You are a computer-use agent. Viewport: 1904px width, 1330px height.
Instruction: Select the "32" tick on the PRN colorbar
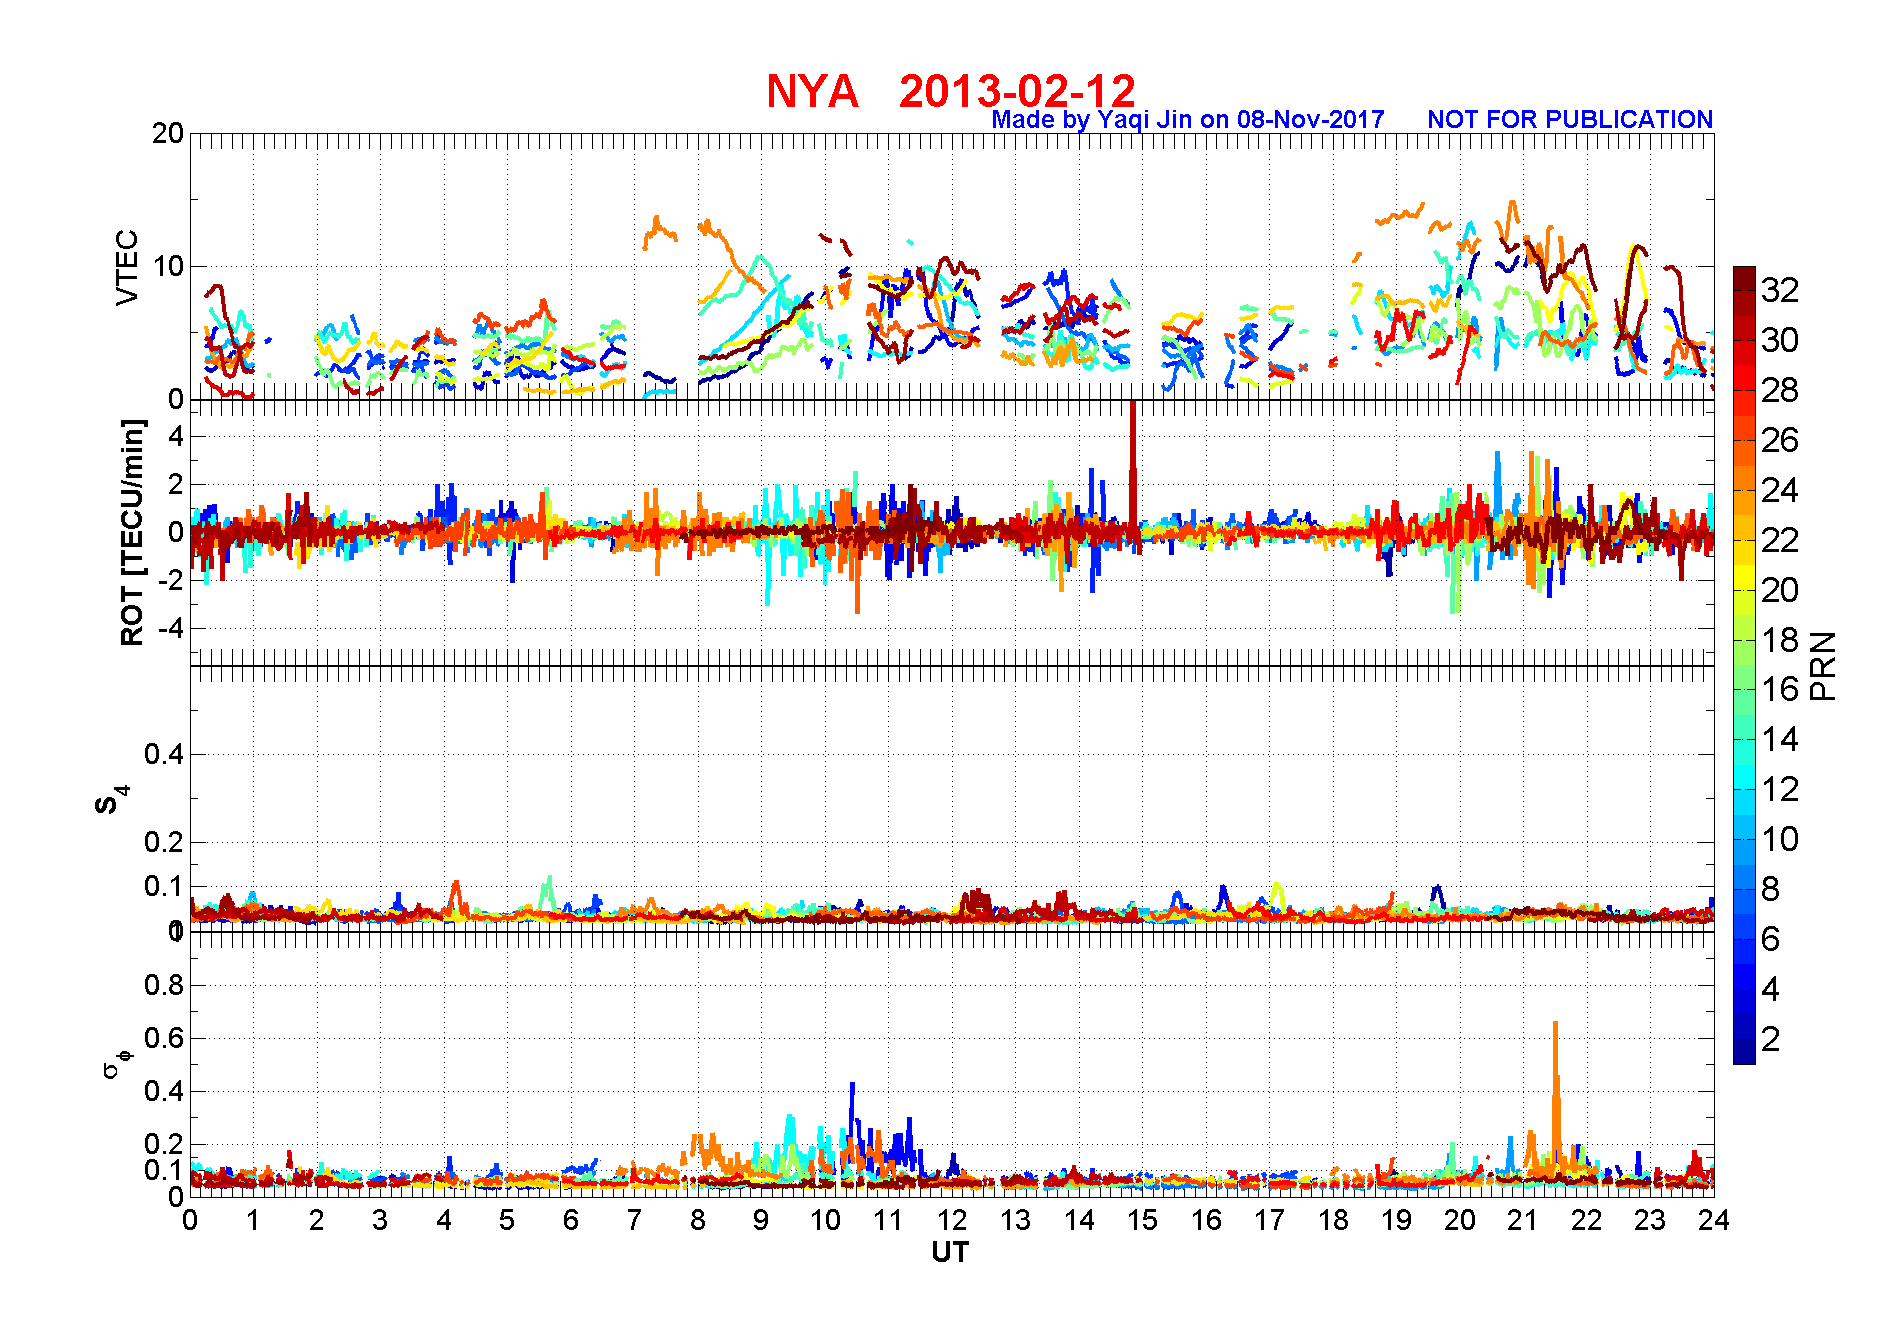click(1780, 290)
